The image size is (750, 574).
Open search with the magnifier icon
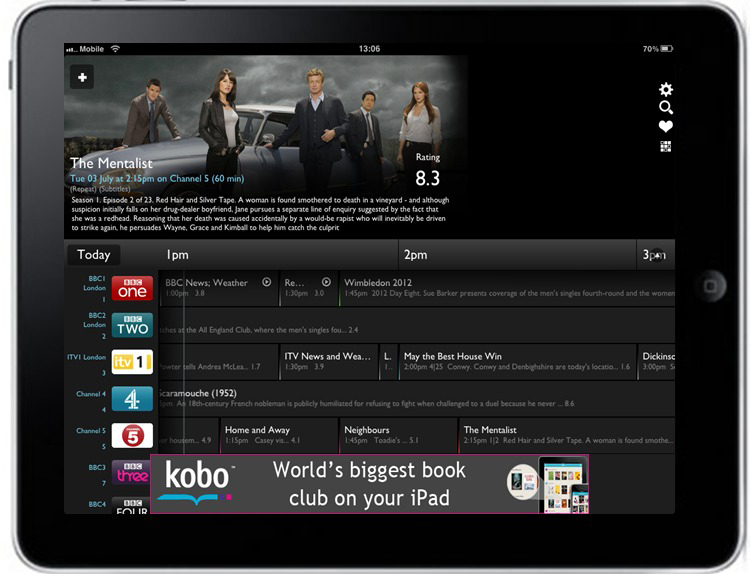pos(666,108)
